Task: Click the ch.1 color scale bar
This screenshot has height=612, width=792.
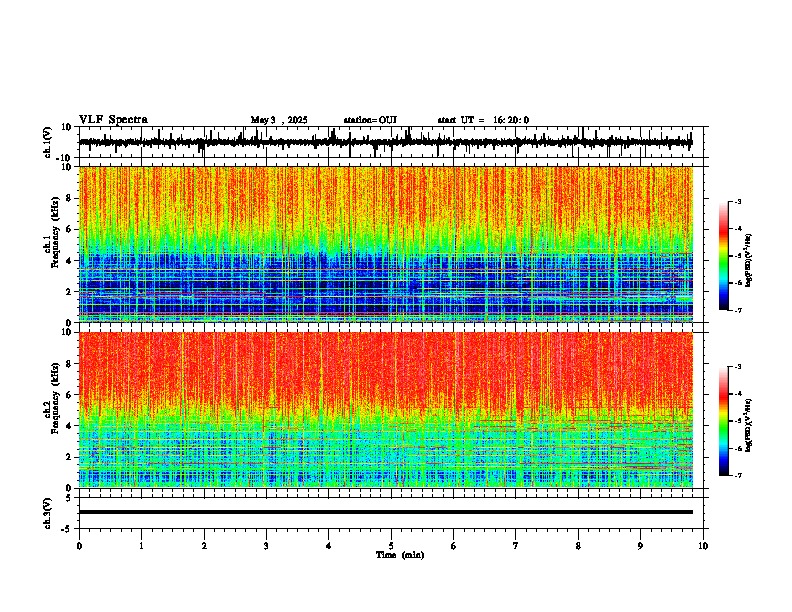Action: click(x=724, y=256)
